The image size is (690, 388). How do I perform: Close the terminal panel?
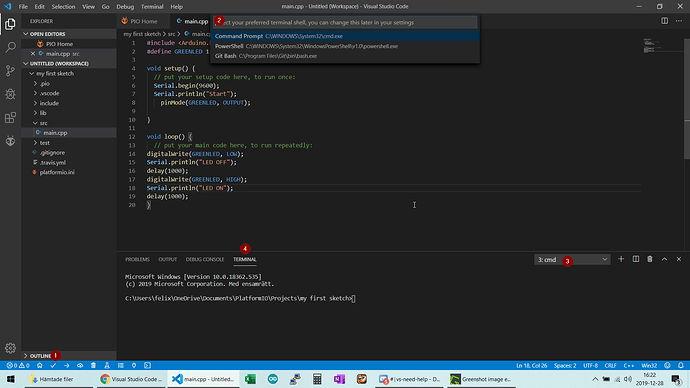pos(679,259)
